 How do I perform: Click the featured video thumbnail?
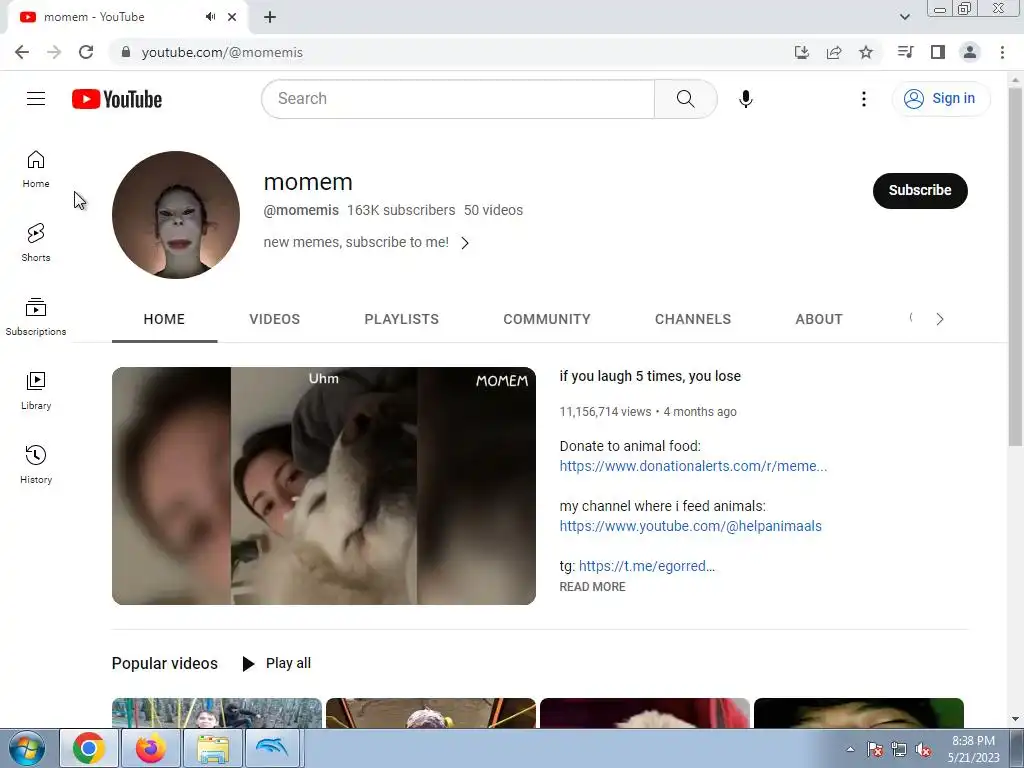[323, 486]
